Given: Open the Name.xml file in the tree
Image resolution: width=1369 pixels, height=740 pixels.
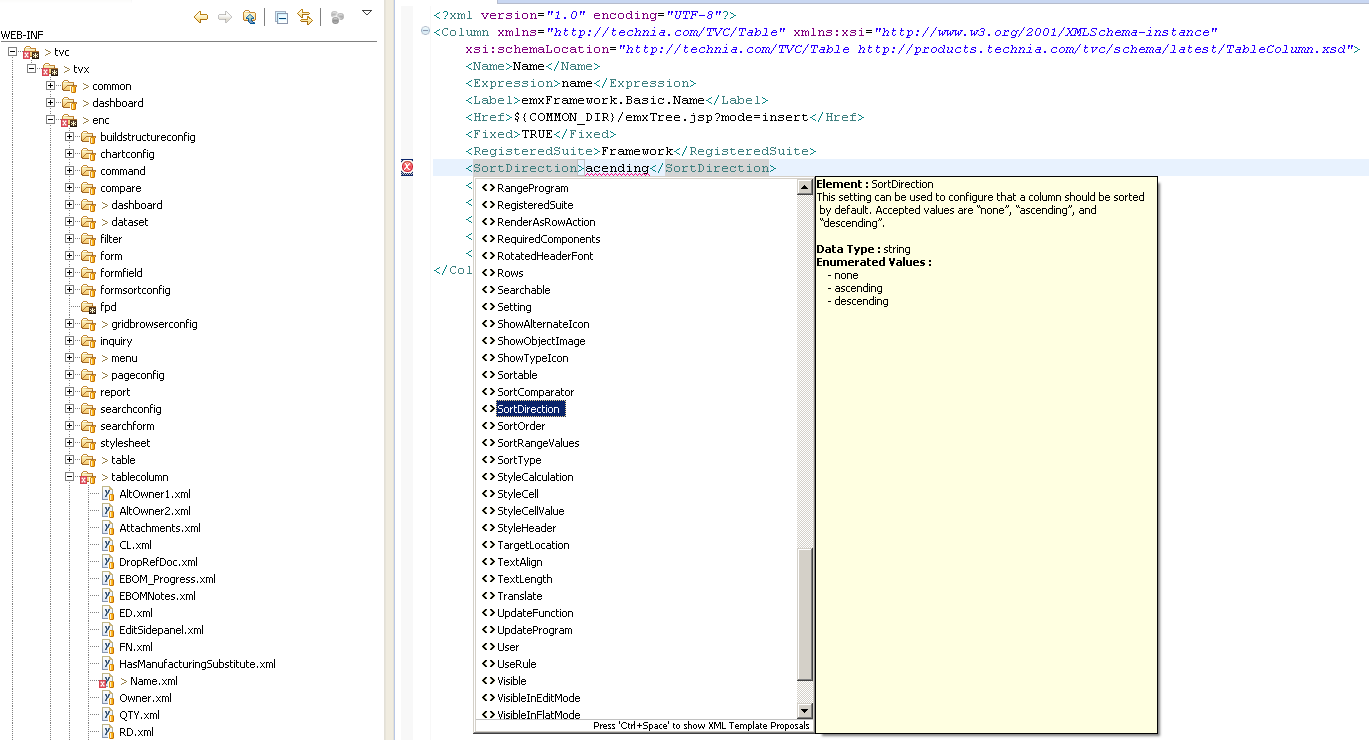Looking at the screenshot, I should click(153, 681).
